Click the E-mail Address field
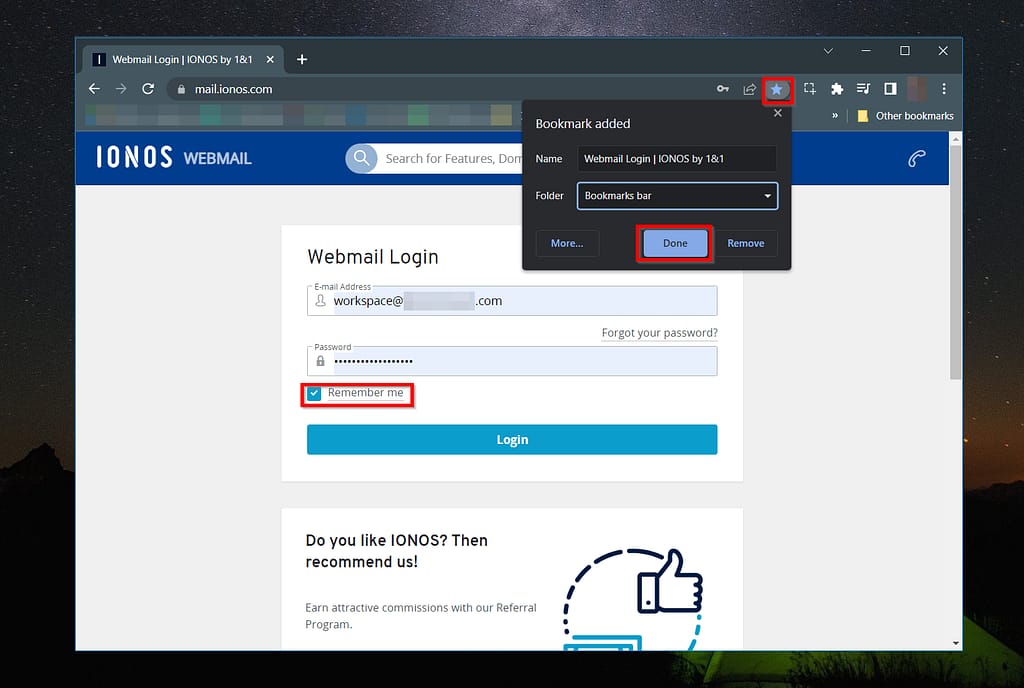 pyautogui.click(x=512, y=301)
